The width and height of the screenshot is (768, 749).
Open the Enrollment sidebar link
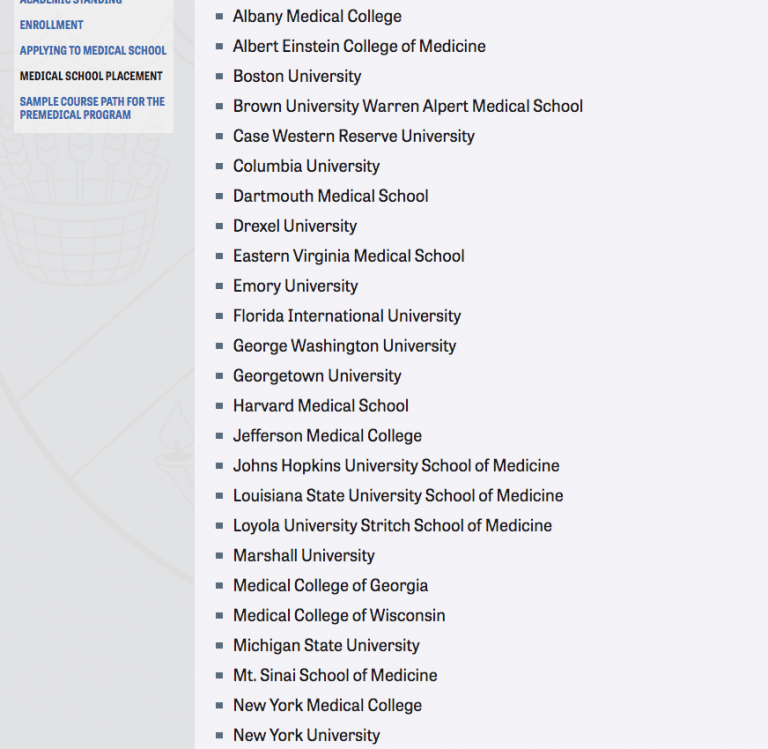[x=51, y=25]
